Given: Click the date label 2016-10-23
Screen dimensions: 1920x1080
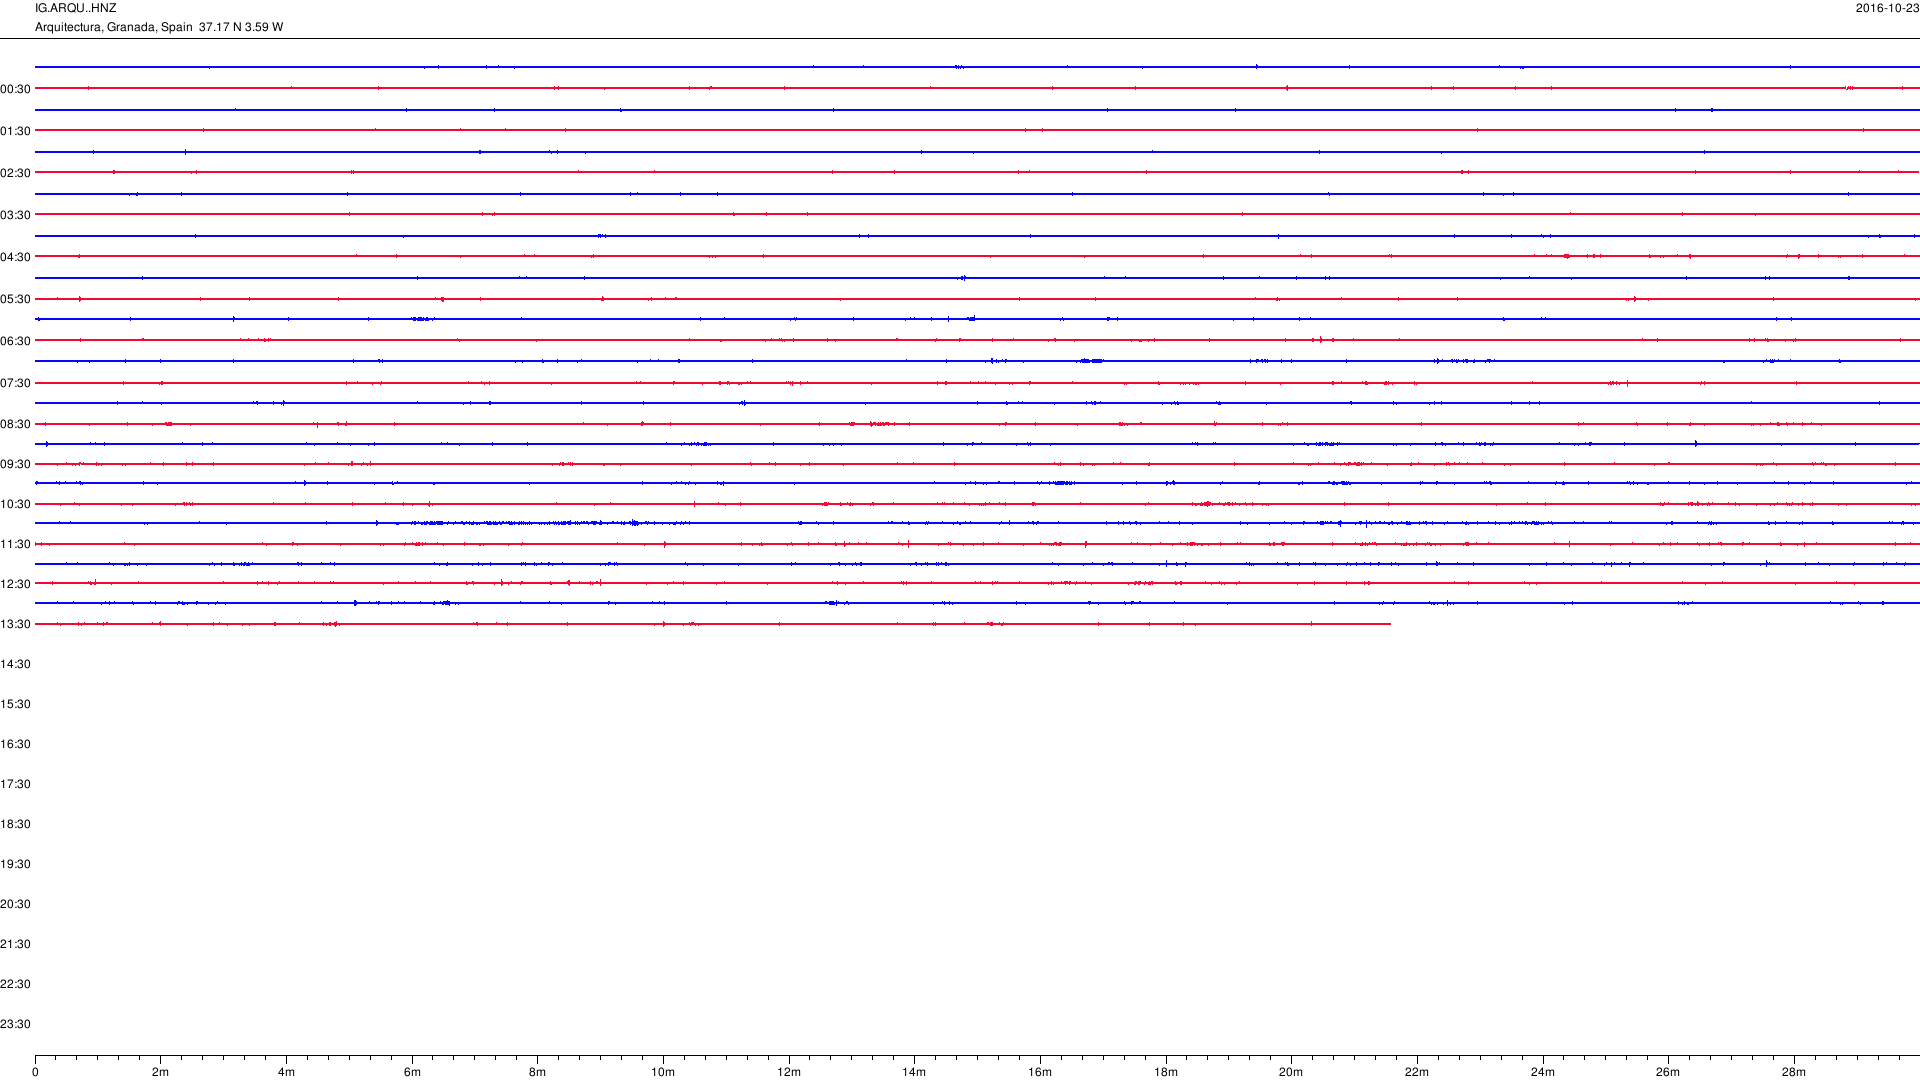Looking at the screenshot, I should (1887, 8).
